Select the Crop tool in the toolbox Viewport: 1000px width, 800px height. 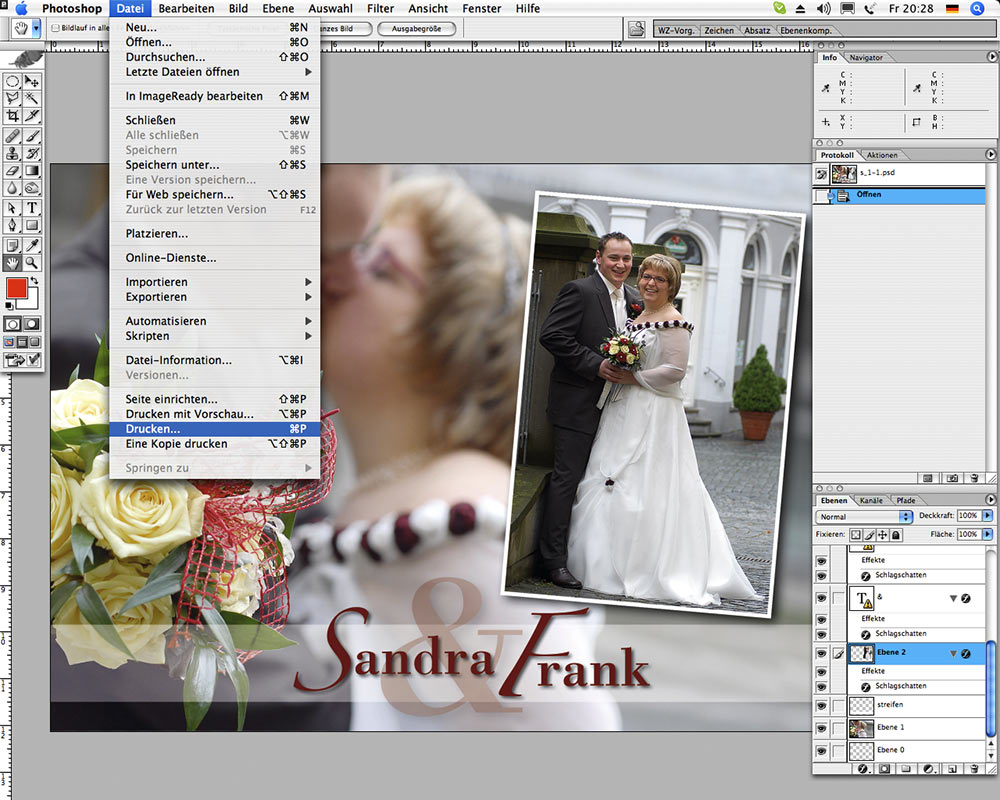(12, 116)
